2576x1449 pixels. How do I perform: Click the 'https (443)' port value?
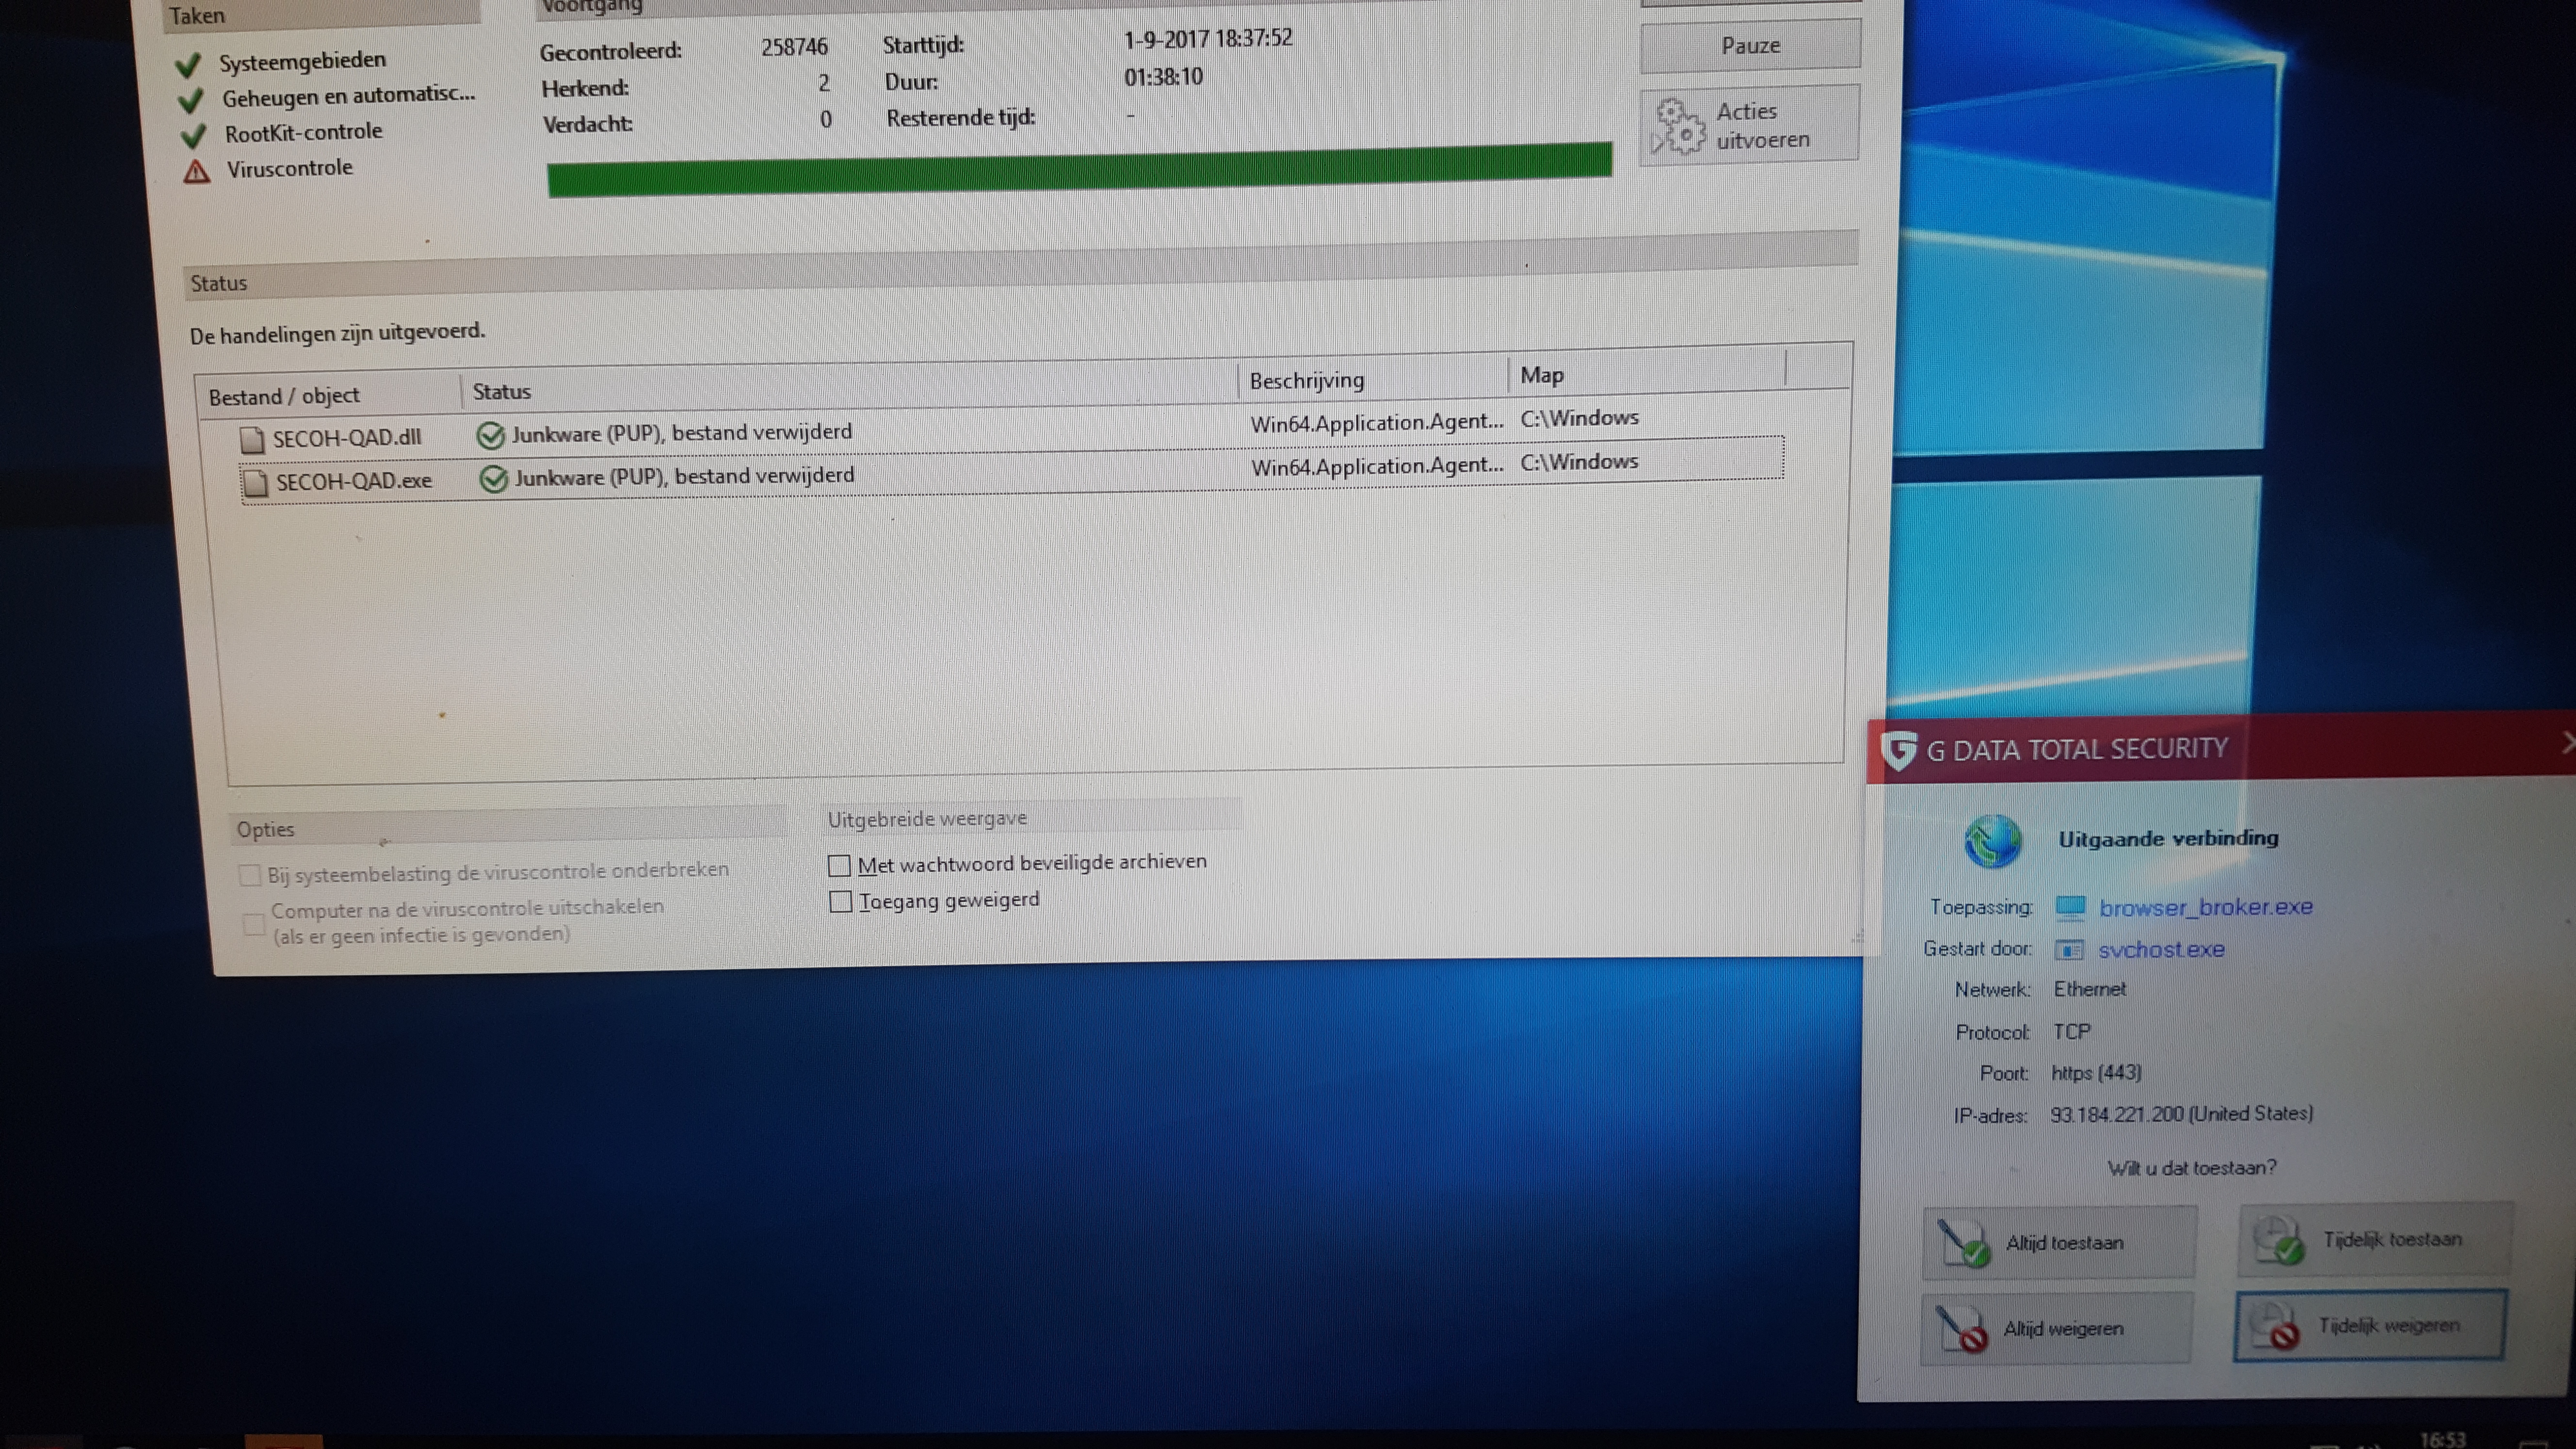click(x=2096, y=1073)
